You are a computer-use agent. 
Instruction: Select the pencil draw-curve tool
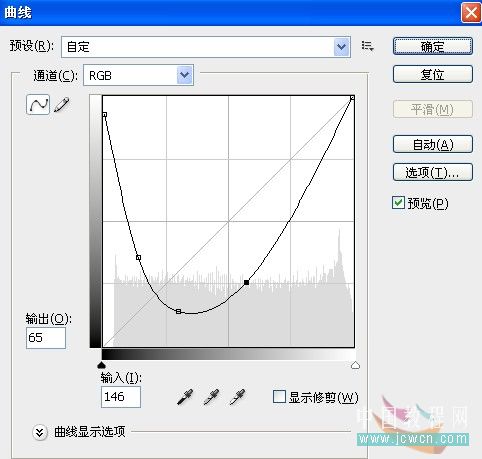(x=61, y=104)
